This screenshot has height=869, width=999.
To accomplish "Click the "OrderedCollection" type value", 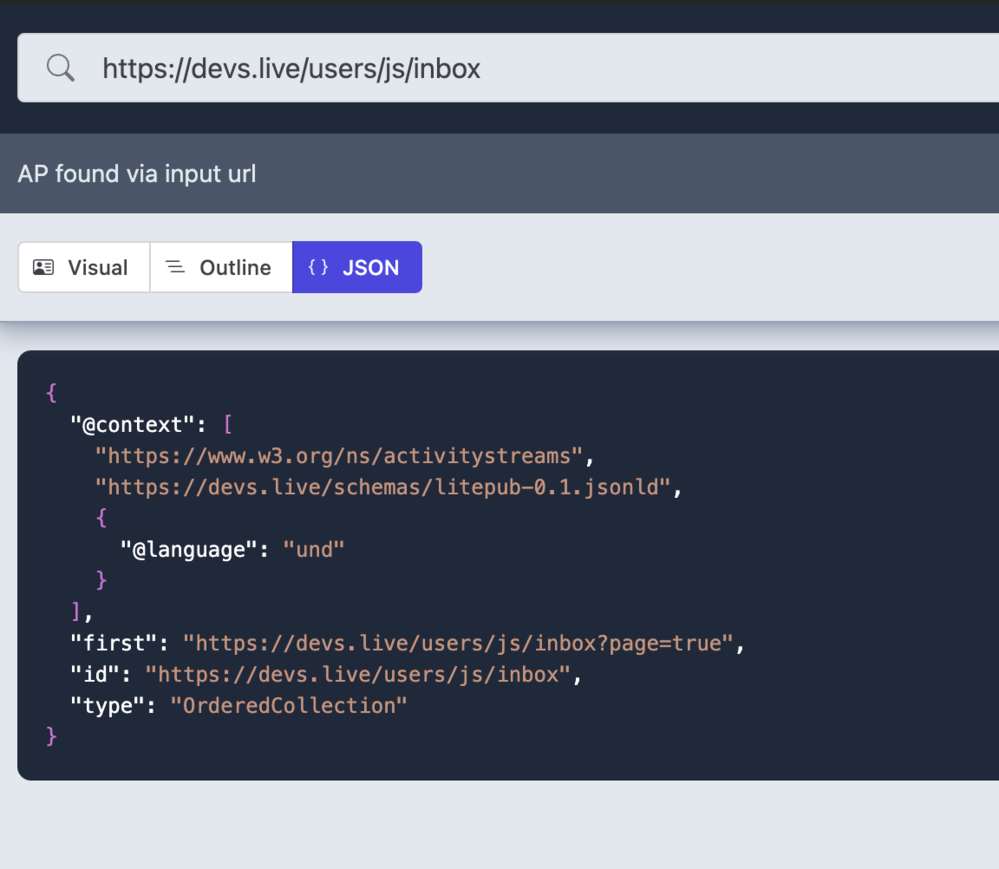I will [289, 705].
